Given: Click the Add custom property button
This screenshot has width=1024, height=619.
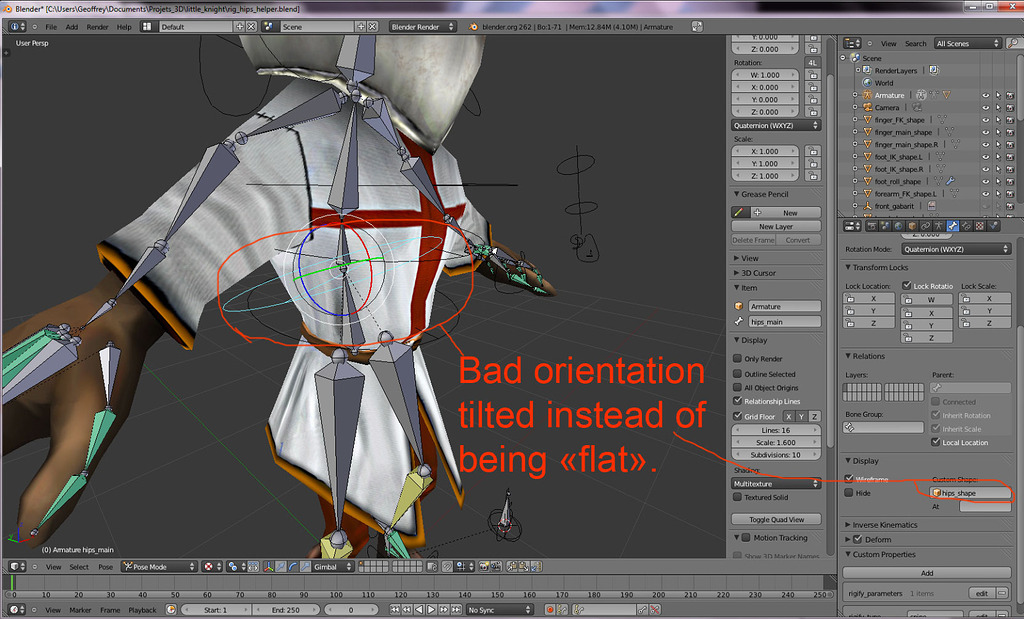Looking at the screenshot, I should 927,573.
